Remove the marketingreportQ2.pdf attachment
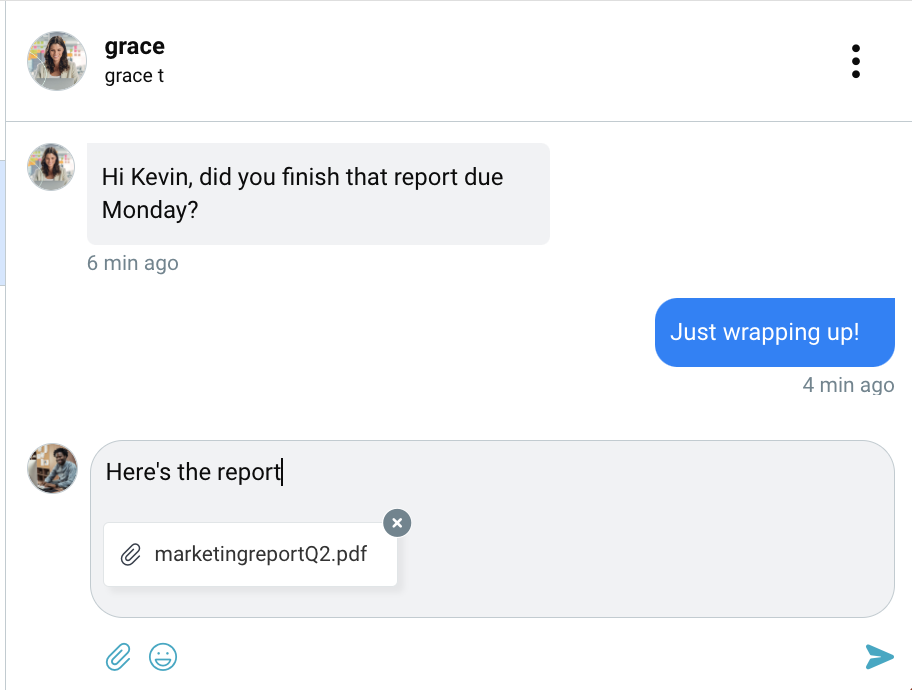The width and height of the screenshot is (912, 690). pyautogui.click(x=397, y=522)
